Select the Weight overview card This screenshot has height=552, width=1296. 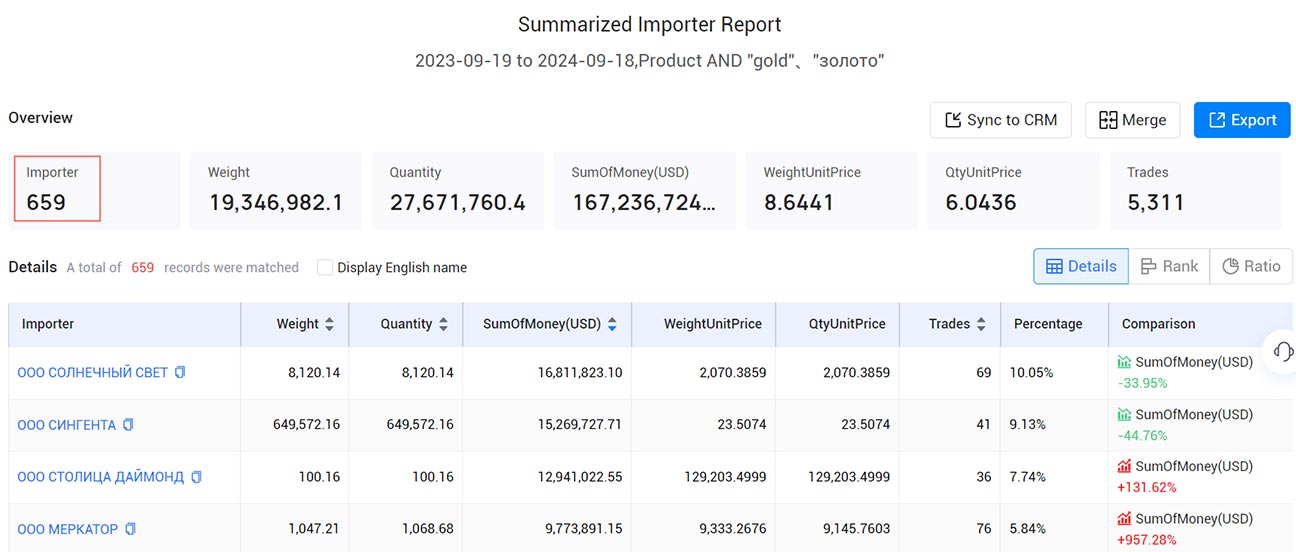(276, 190)
